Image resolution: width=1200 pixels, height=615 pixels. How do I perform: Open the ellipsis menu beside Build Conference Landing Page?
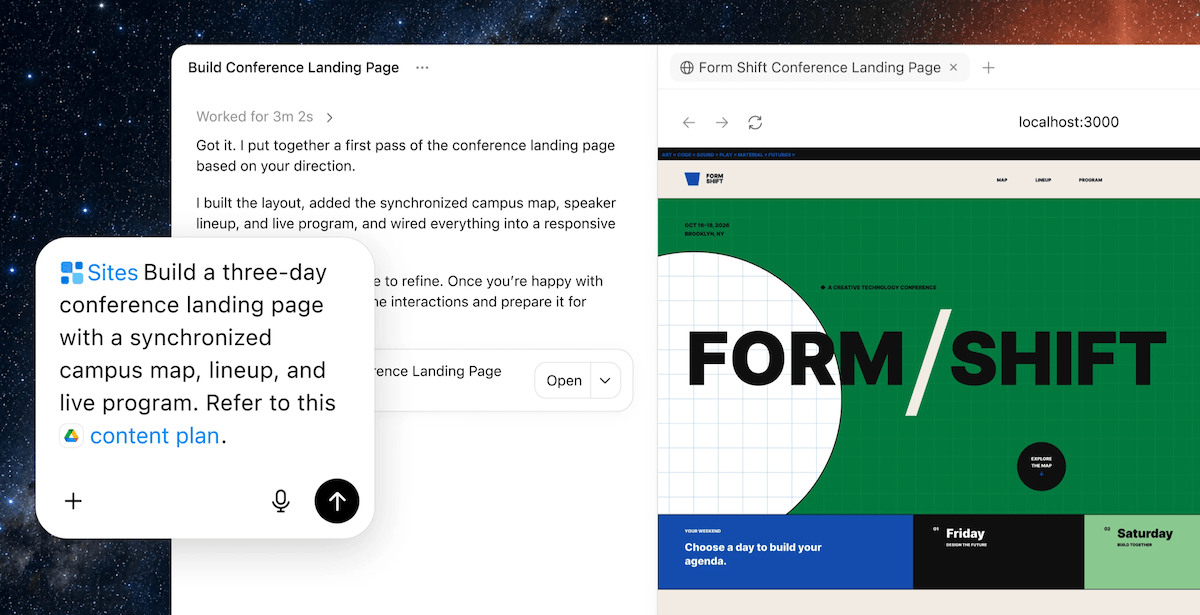pyautogui.click(x=422, y=68)
